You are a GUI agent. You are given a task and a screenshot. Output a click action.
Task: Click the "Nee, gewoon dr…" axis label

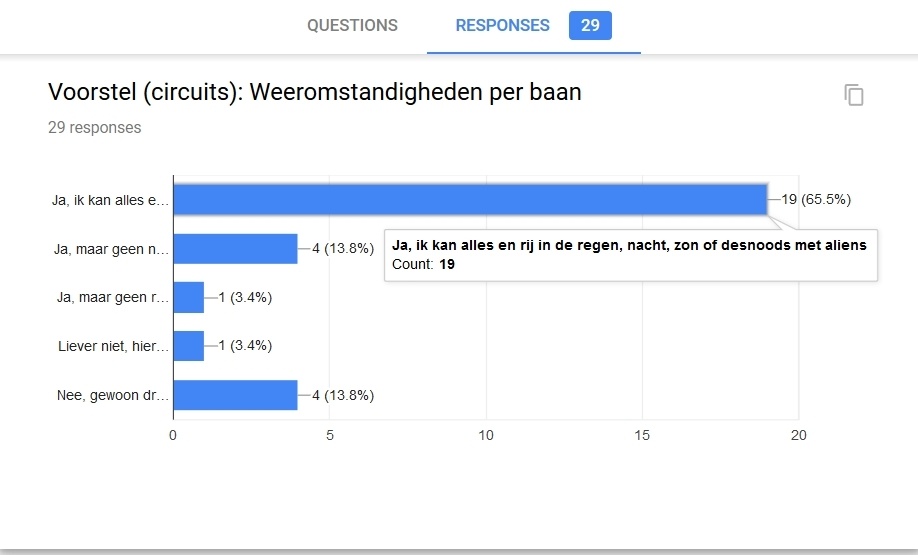pos(112,396)
